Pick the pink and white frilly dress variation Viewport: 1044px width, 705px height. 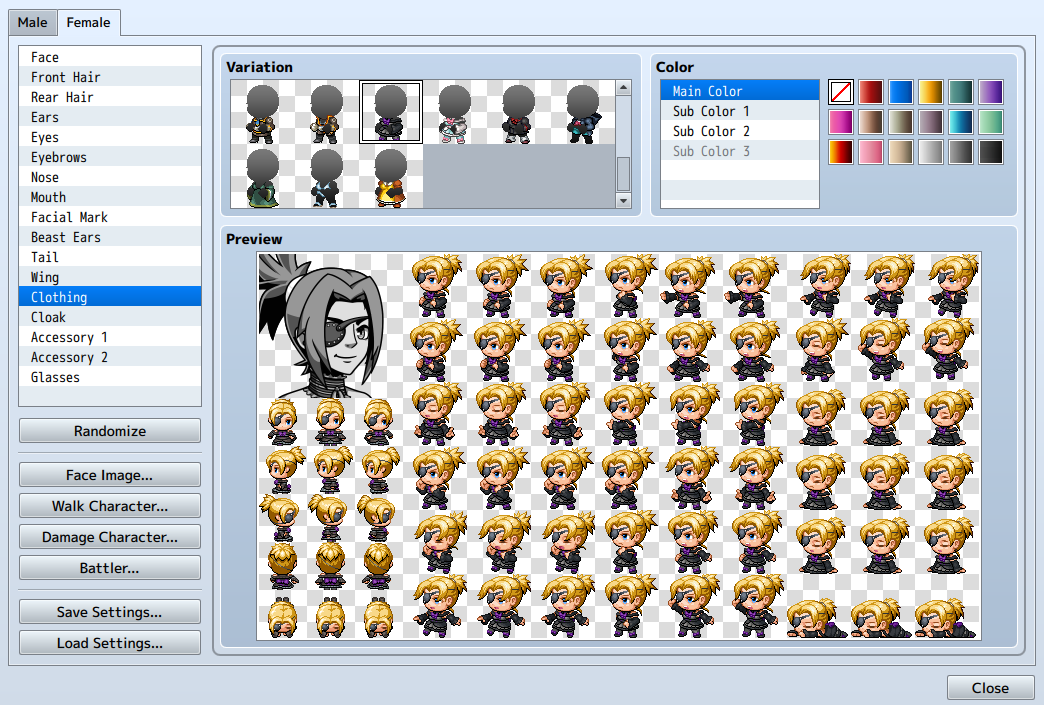click(x=455, y=112)
